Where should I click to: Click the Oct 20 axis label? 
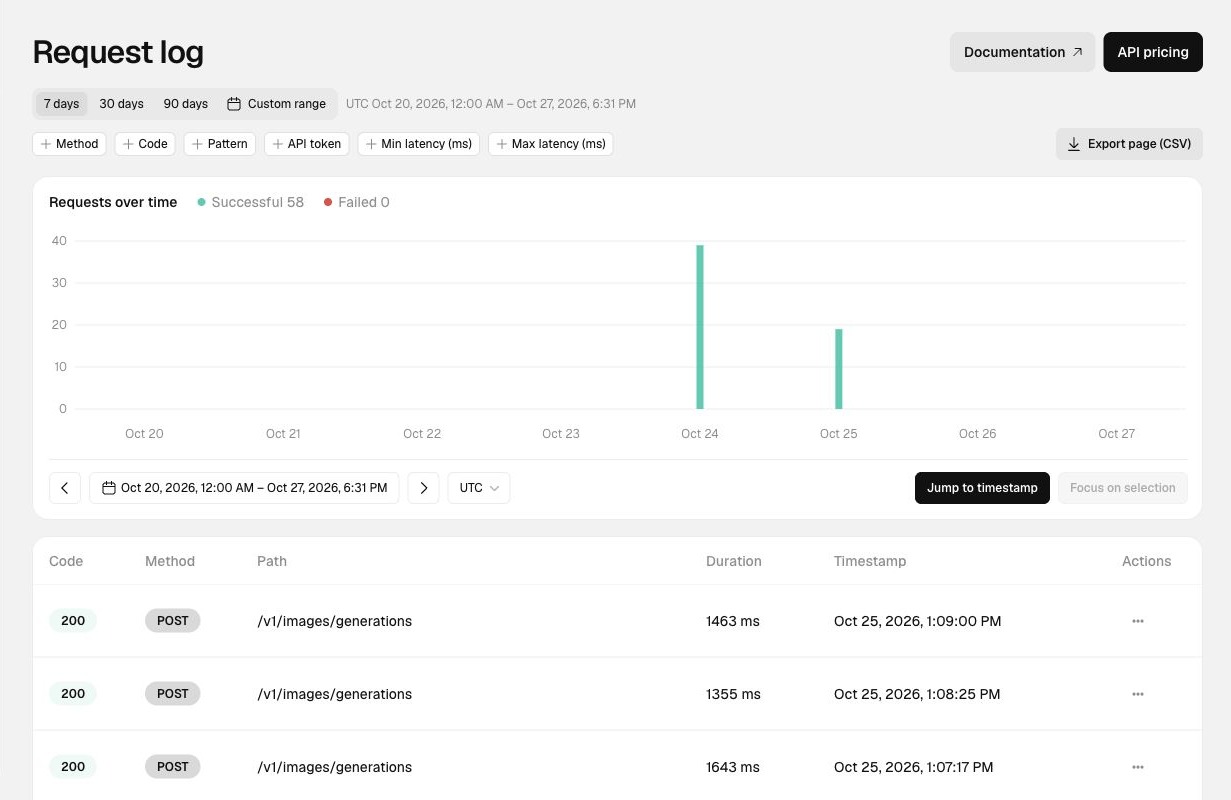[x=144, y=434]
